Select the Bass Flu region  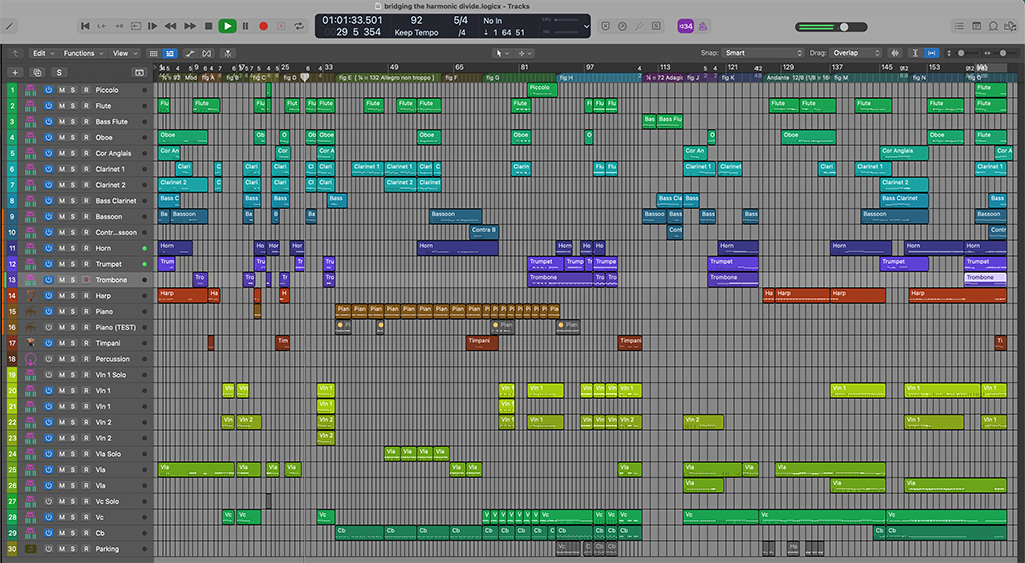pos(670,122)
